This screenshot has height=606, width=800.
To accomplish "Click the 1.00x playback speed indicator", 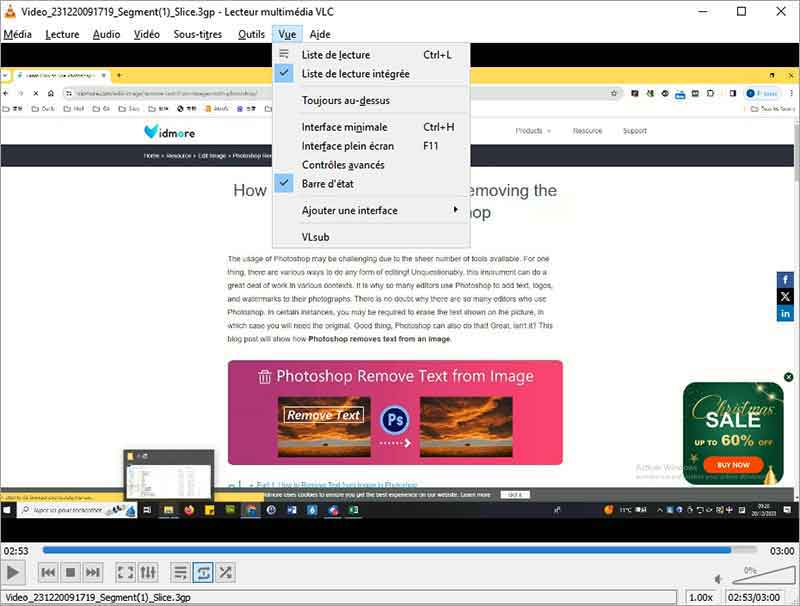I will pos(702,597).
